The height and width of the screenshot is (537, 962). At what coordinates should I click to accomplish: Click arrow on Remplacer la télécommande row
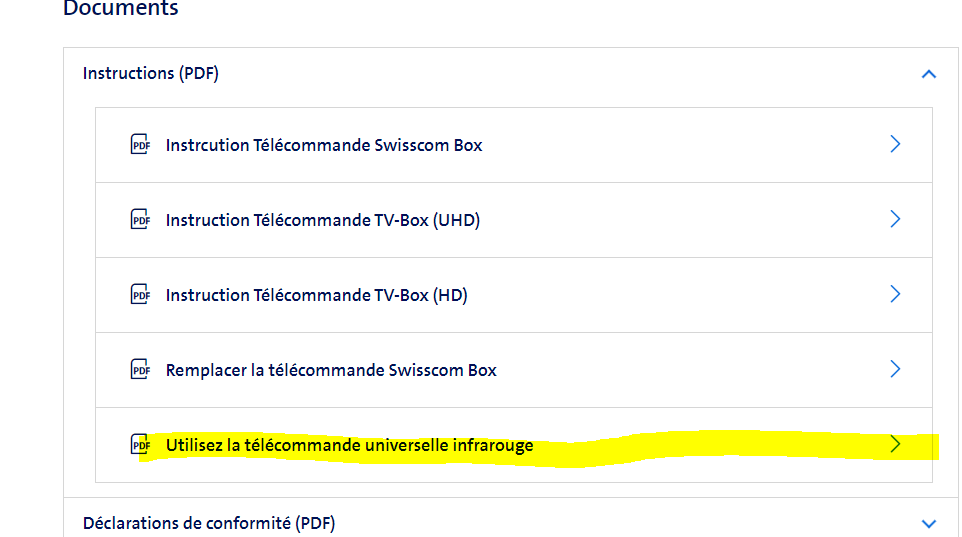pyautogui.click(x=895, y=369)
